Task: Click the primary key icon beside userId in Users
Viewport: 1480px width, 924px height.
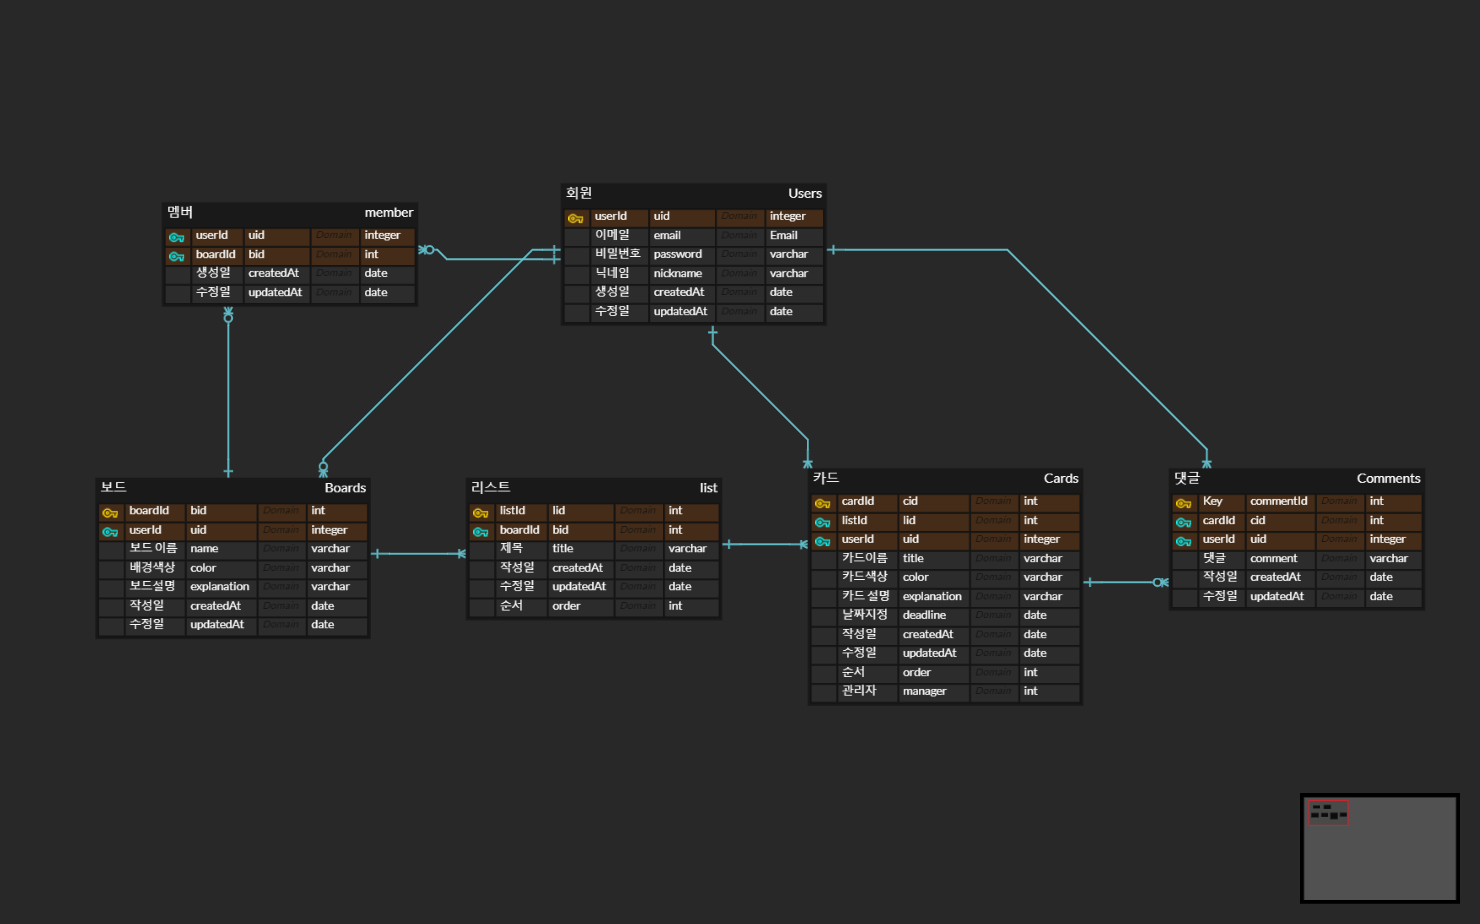Action: click(x=576, y=218)
